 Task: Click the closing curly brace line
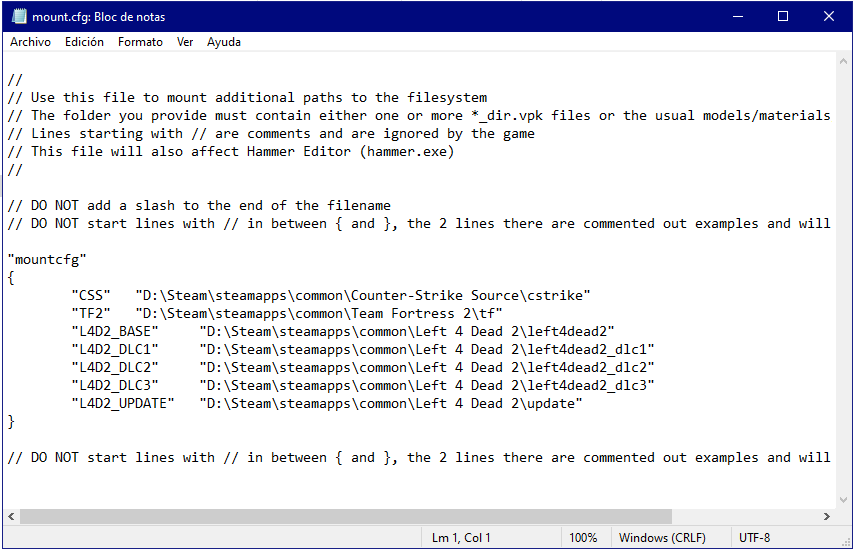coord(11,422)
